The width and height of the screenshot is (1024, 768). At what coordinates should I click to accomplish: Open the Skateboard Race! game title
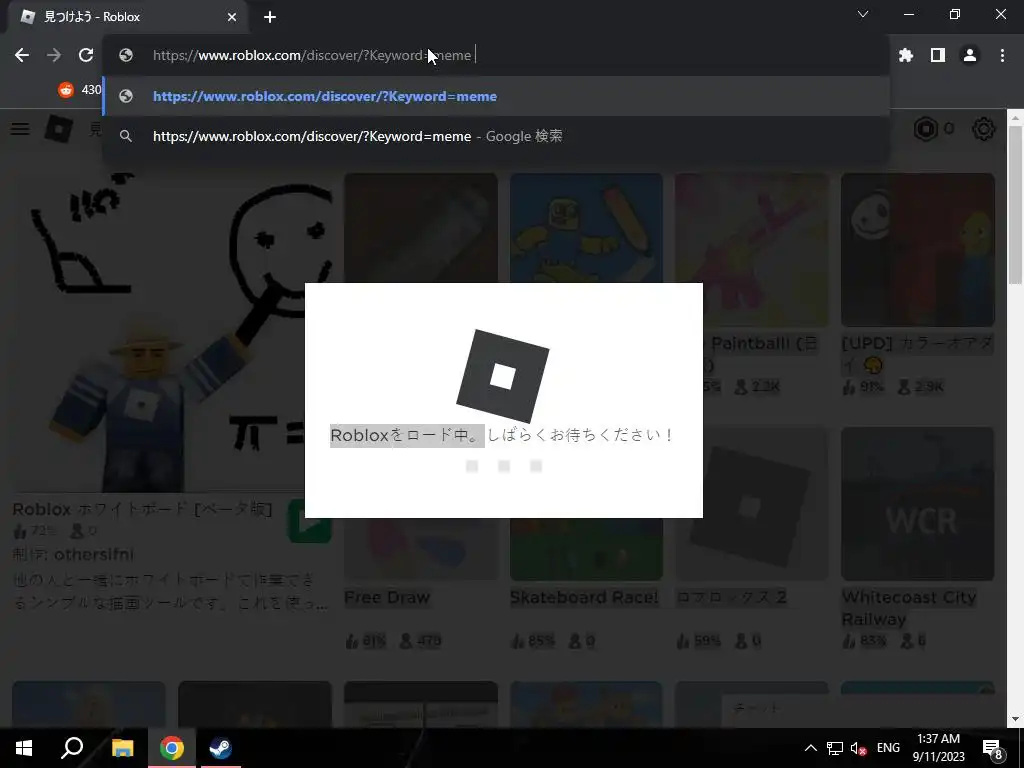pyautogui.click(x=584, y=597)
